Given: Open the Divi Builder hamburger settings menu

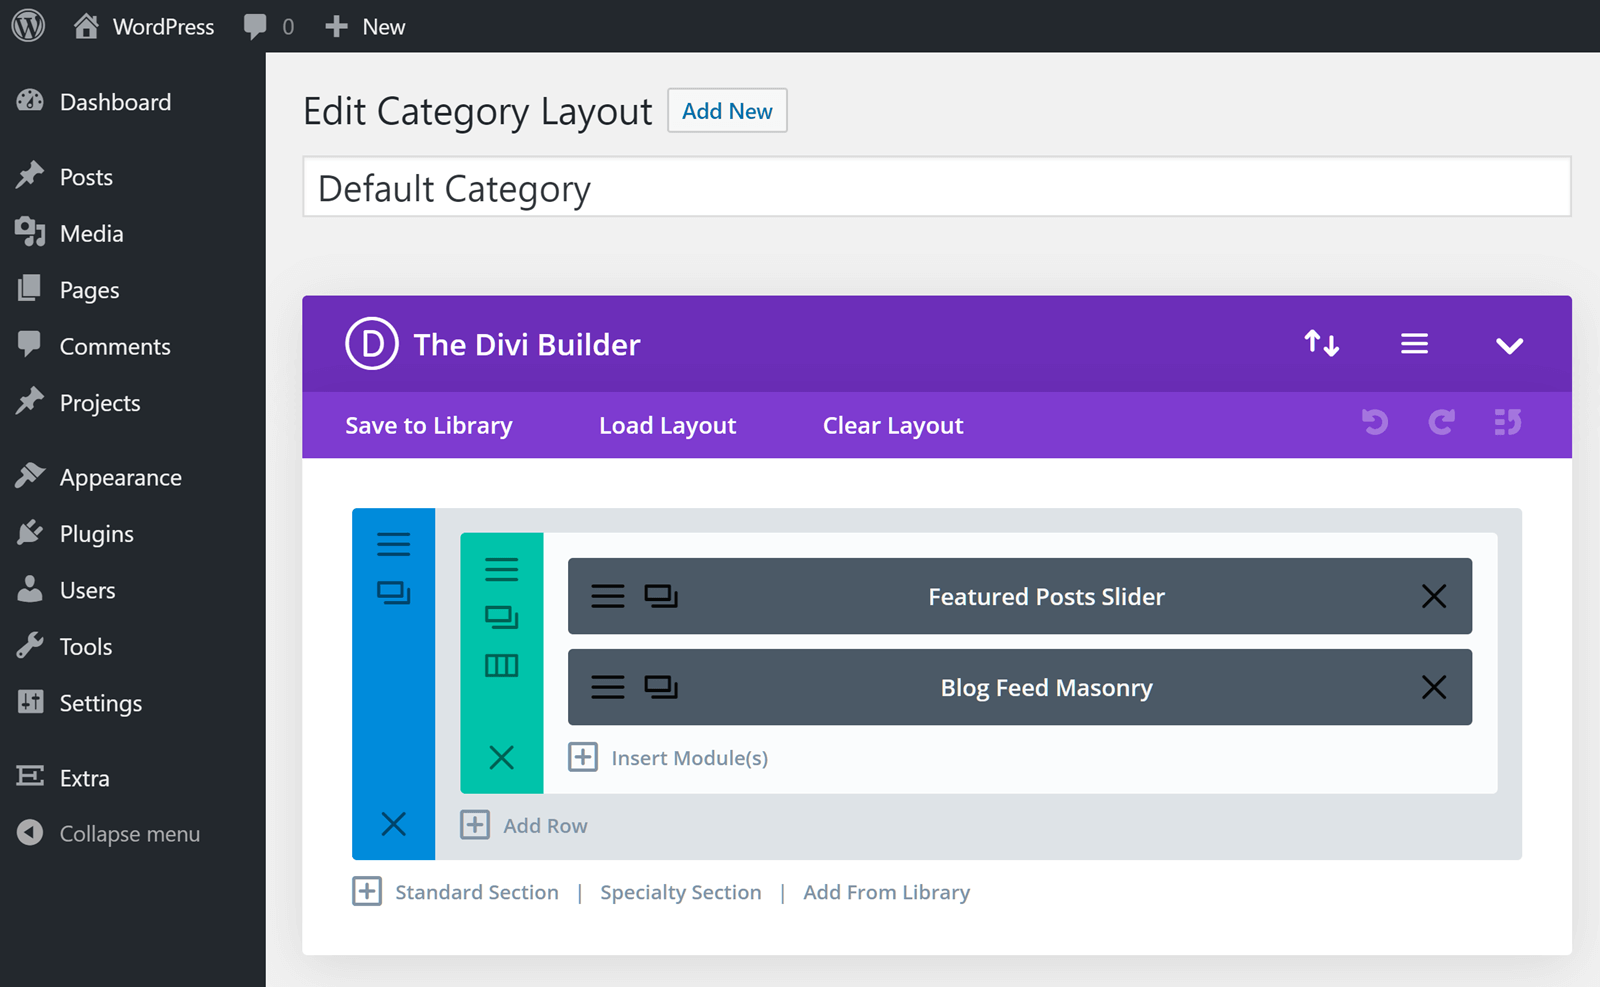Looking at the screenshot, I should [x=1414, y=344].
